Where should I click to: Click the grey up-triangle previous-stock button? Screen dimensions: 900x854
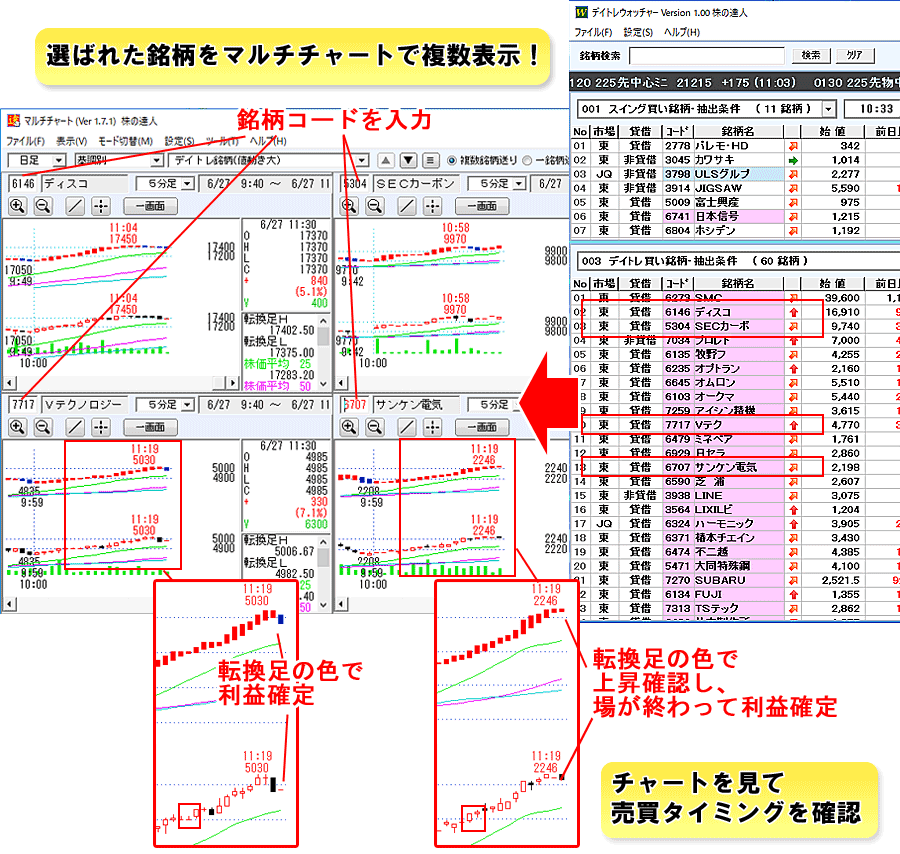(x=386, y=160)
